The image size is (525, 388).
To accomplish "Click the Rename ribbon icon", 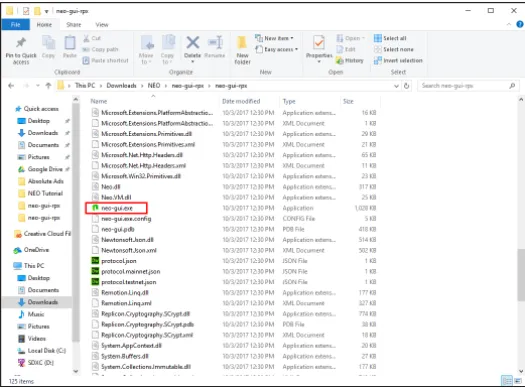I will pos(215,43).
